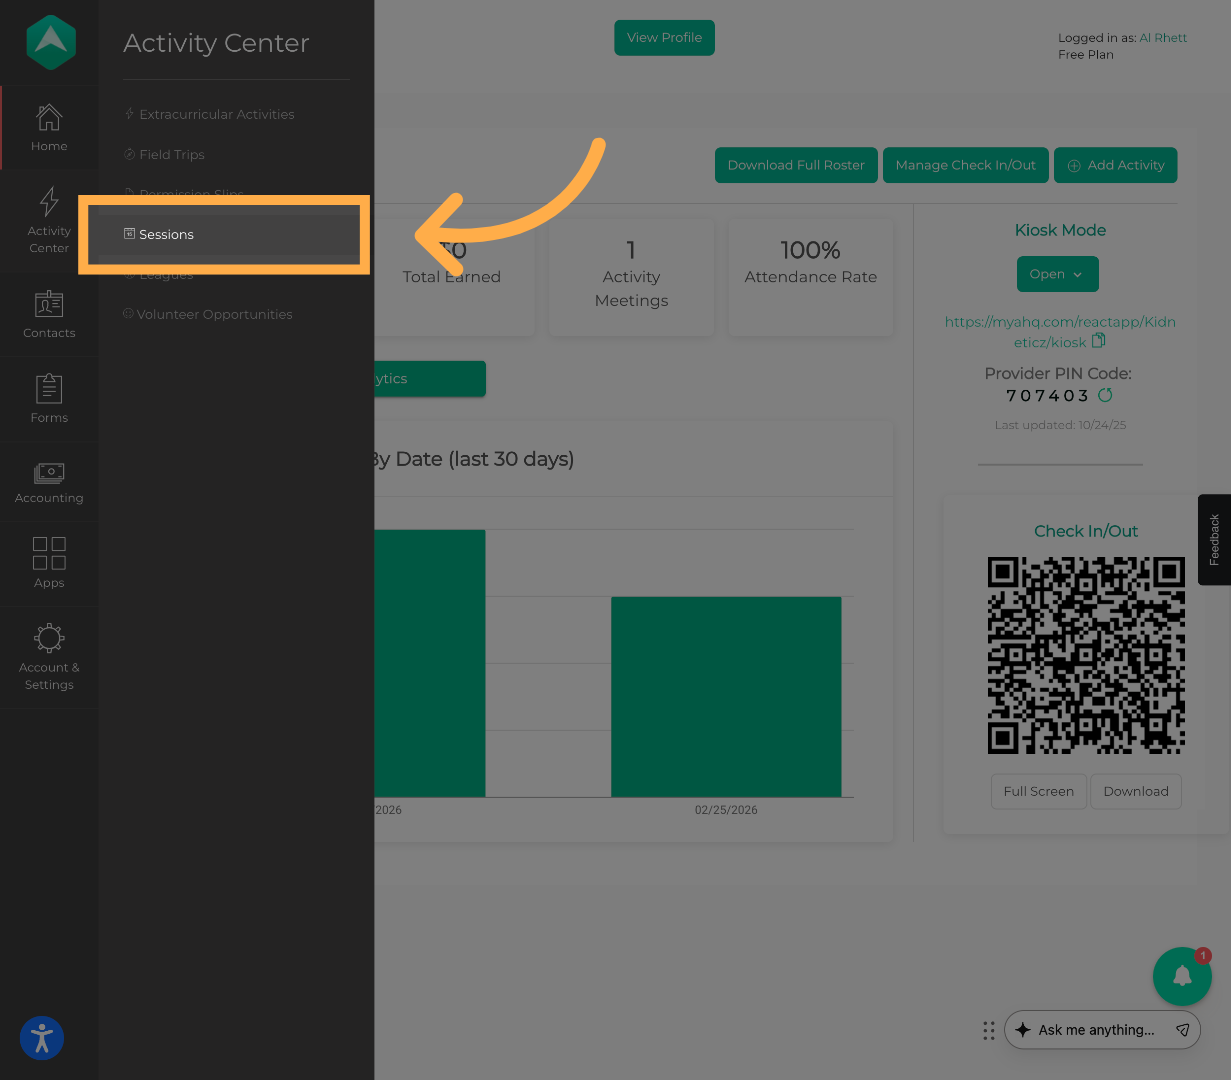
Task: Click the Add Activity button
Action: [x=1115, y=165]
